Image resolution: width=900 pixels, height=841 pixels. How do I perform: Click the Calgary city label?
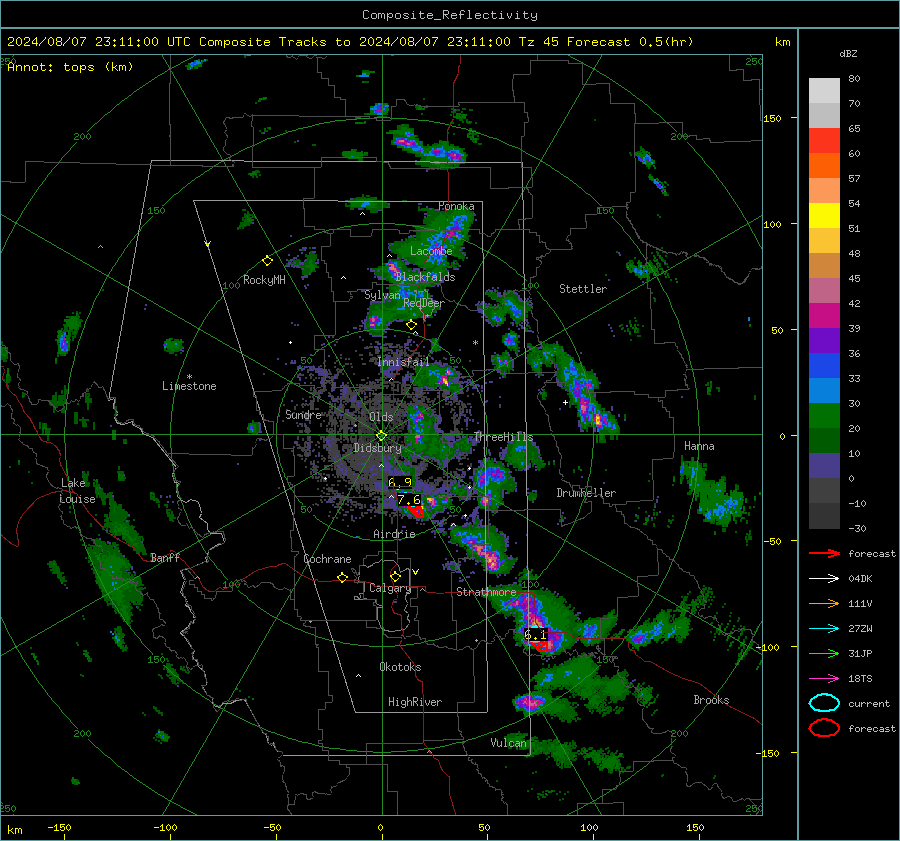point(390,588)
